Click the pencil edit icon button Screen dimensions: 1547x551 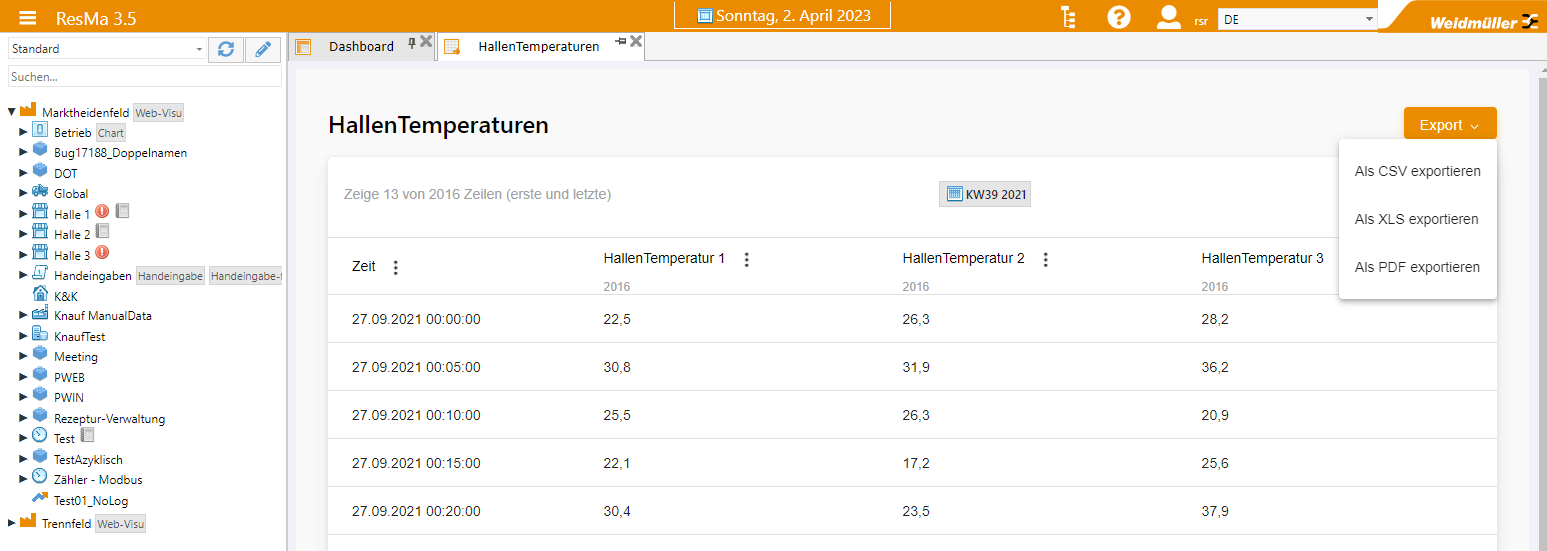pyautogui.click(x=263, y=49)
